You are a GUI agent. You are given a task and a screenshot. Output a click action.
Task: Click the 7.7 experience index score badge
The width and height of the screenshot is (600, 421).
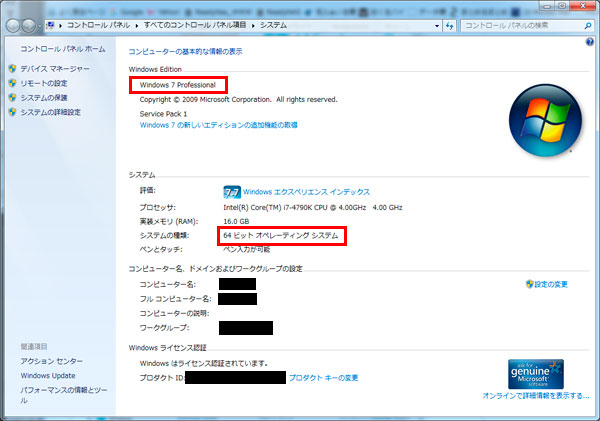(x=232, y=192)
